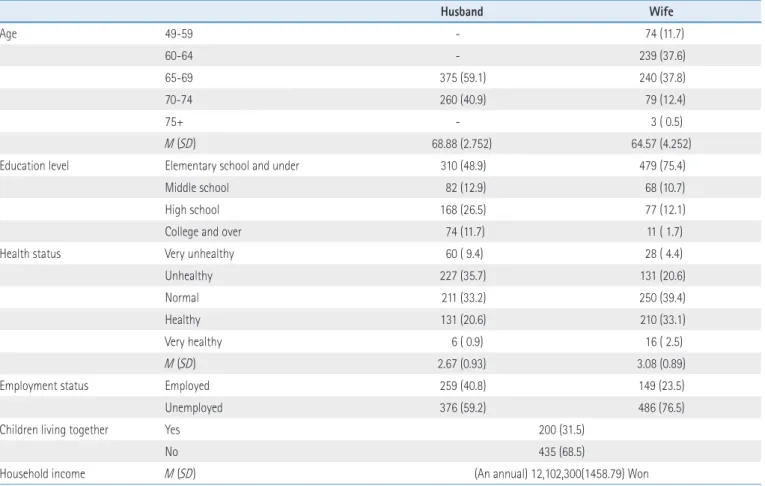Viewport: 765px width, 486px height.
Task: Click the 60-64 age range cell
Action: point(179,56)
